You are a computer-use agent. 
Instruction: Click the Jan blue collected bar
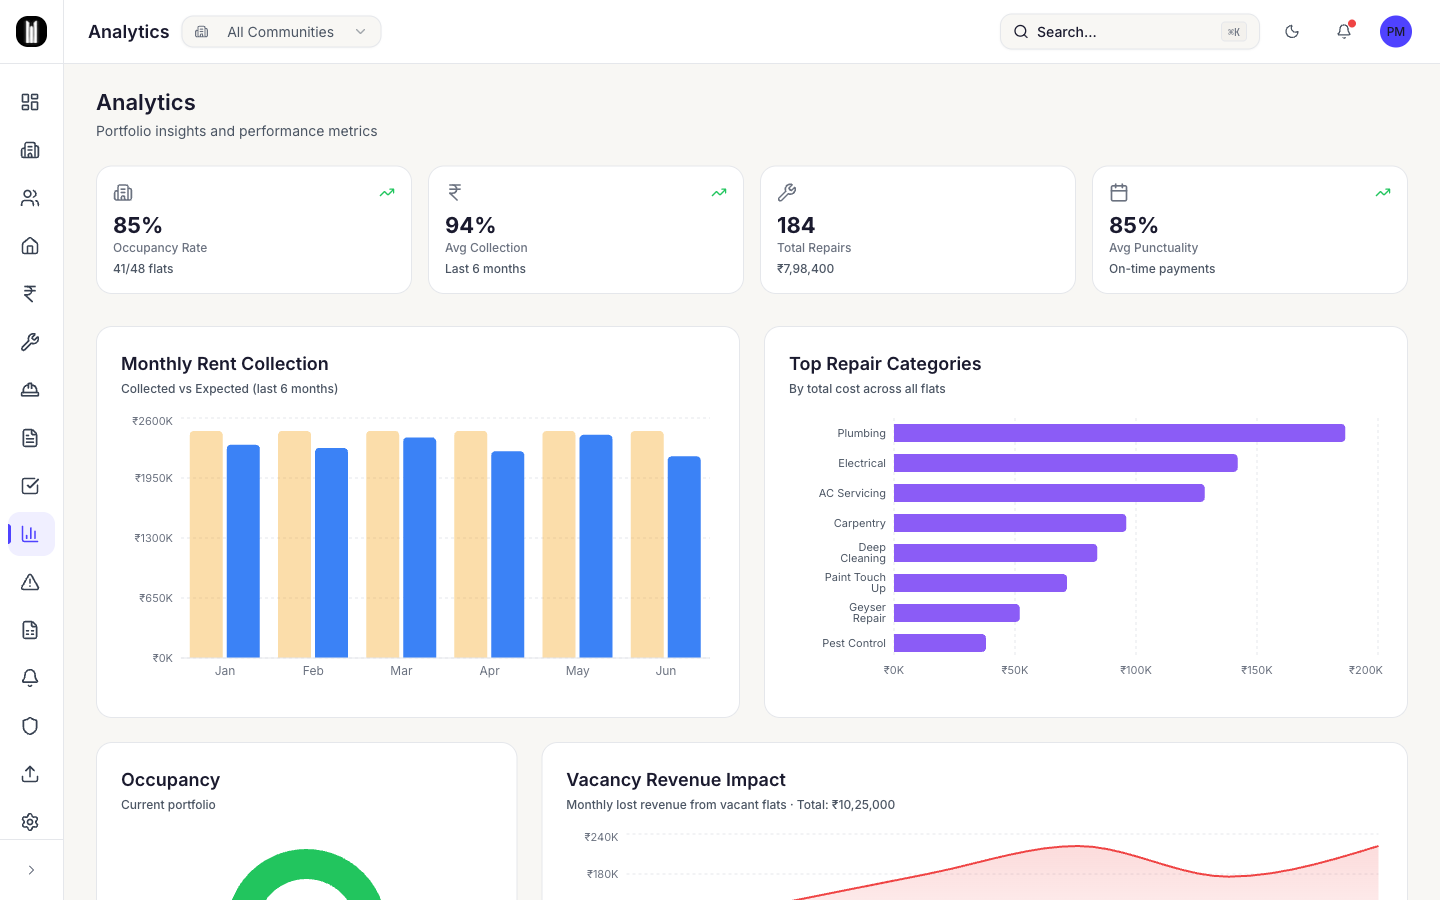pos(243,551)
